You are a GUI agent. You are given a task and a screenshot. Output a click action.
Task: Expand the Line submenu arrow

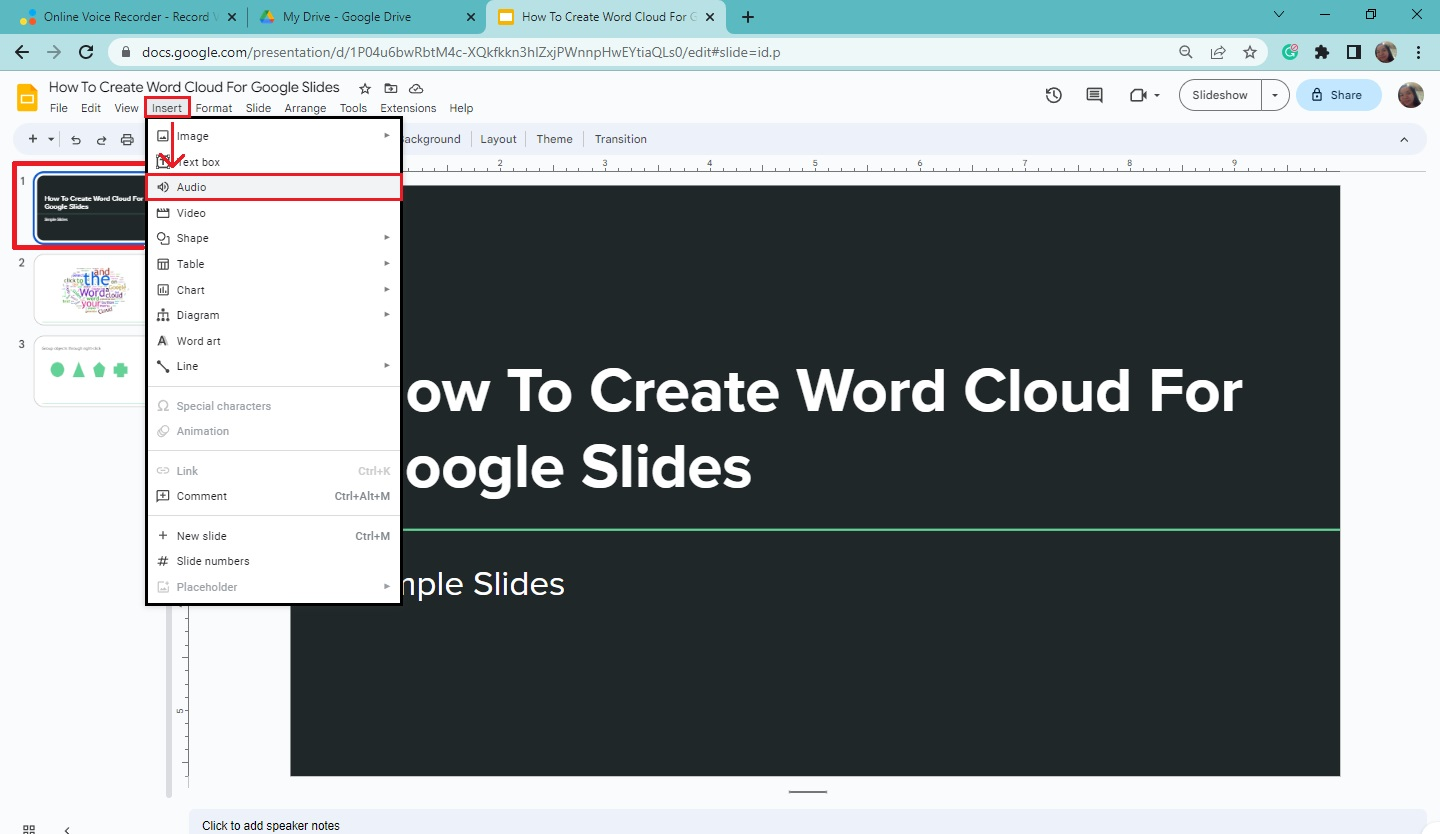click(x=387, y=366)
